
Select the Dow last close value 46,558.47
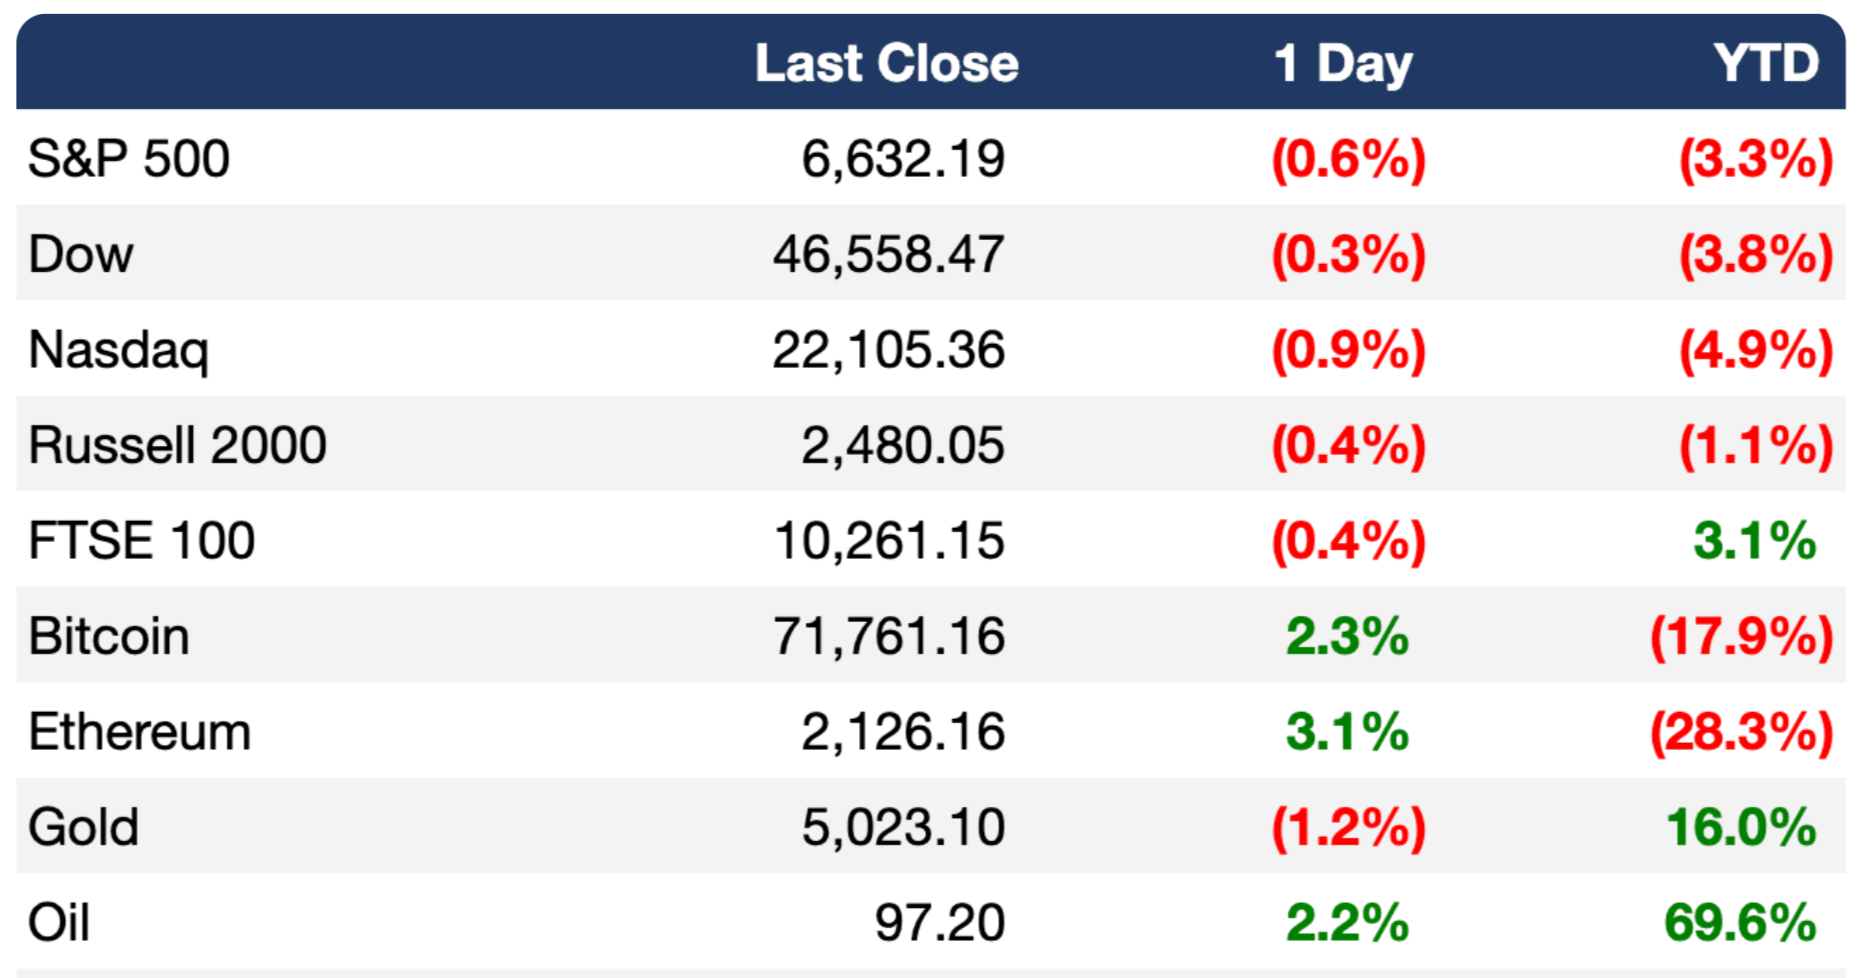pyautogui.click(x=888, y=254)
